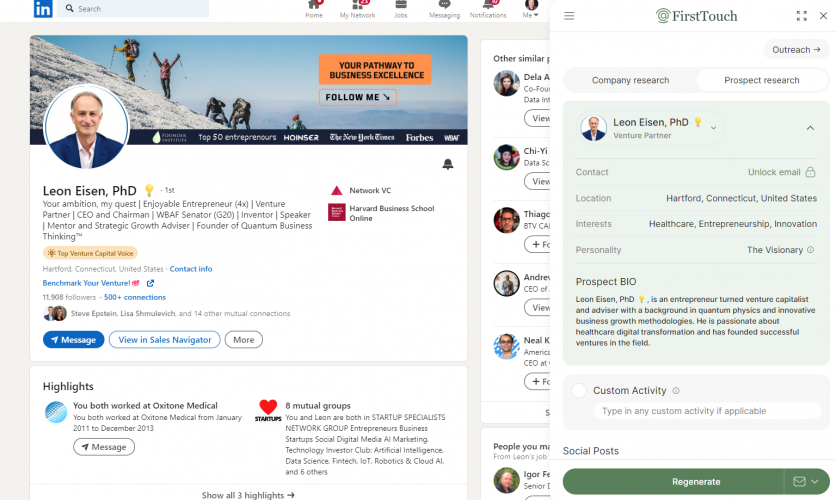Click Hartford, Connecticut, United States location value
Image resolution: width=836 pixels, height=500 pixels.
coord(741,198)
